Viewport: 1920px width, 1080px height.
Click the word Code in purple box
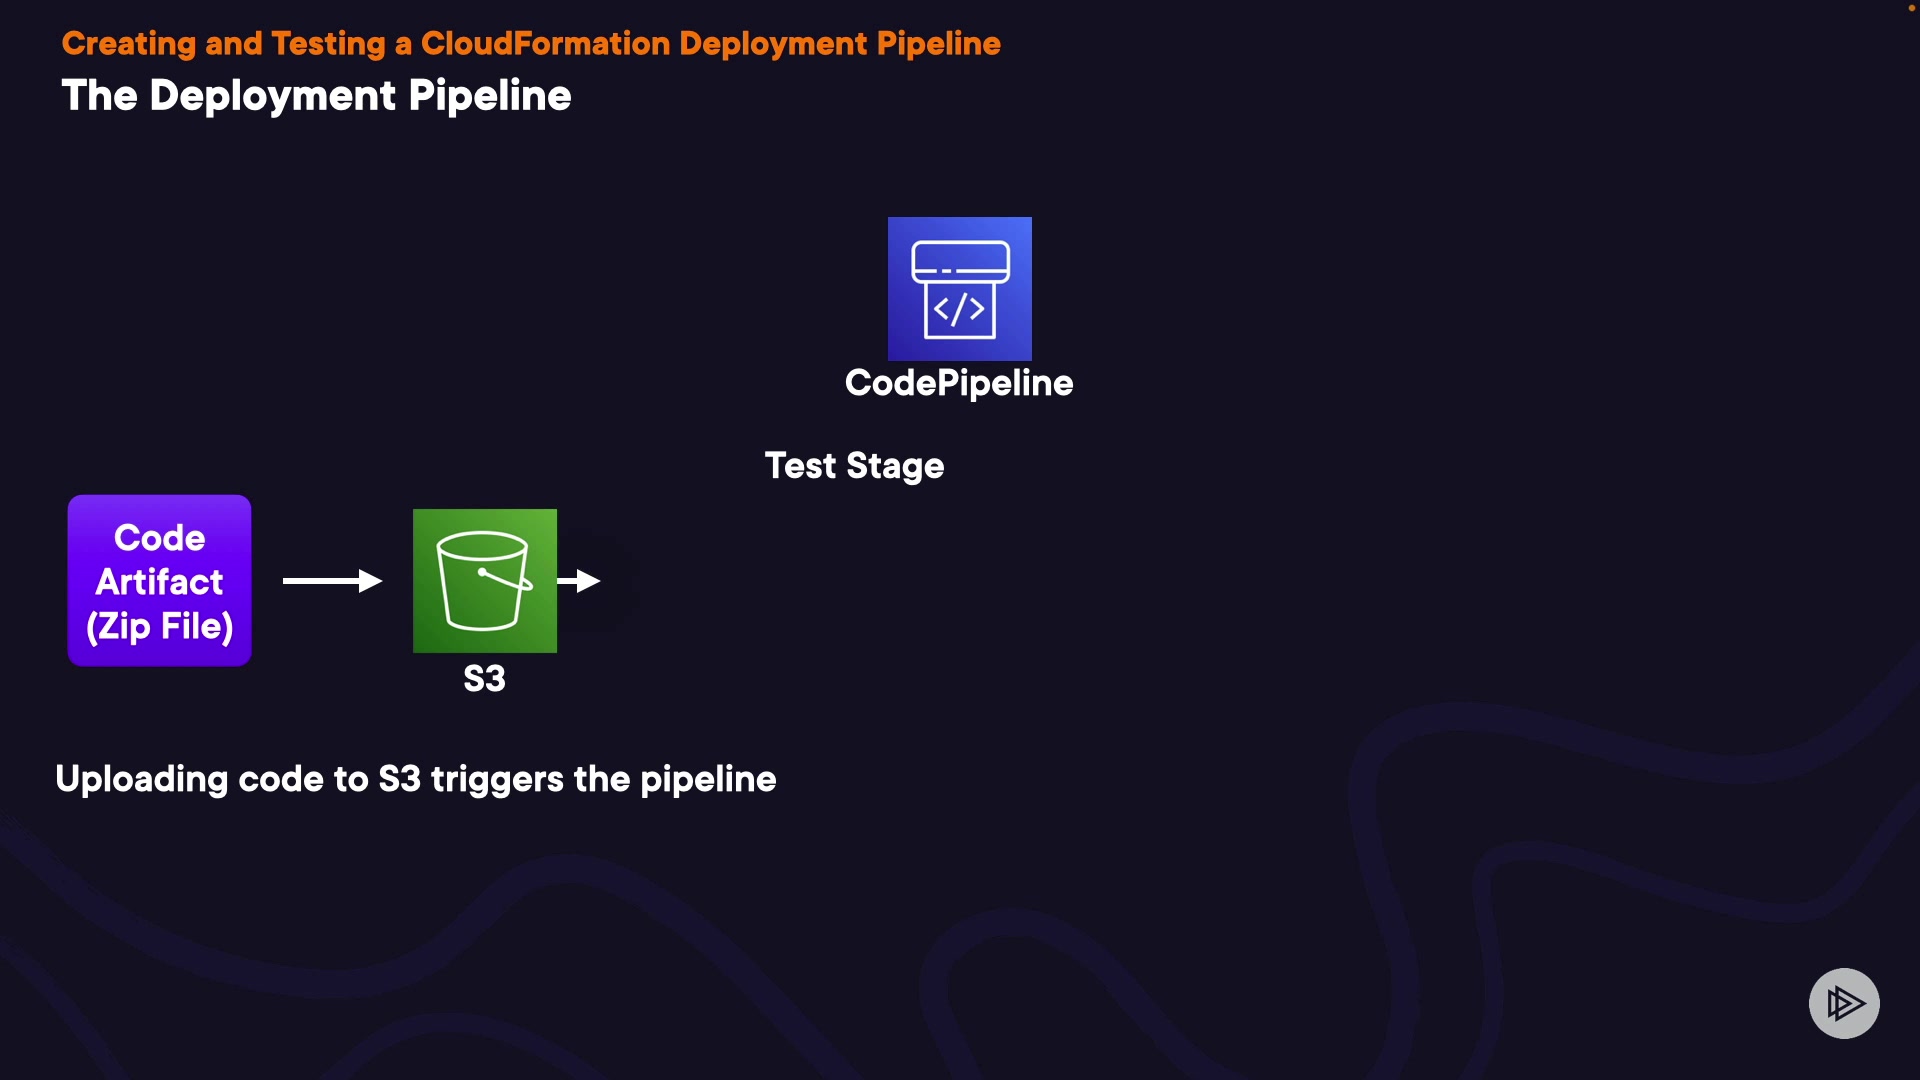[x=159, y=538]
